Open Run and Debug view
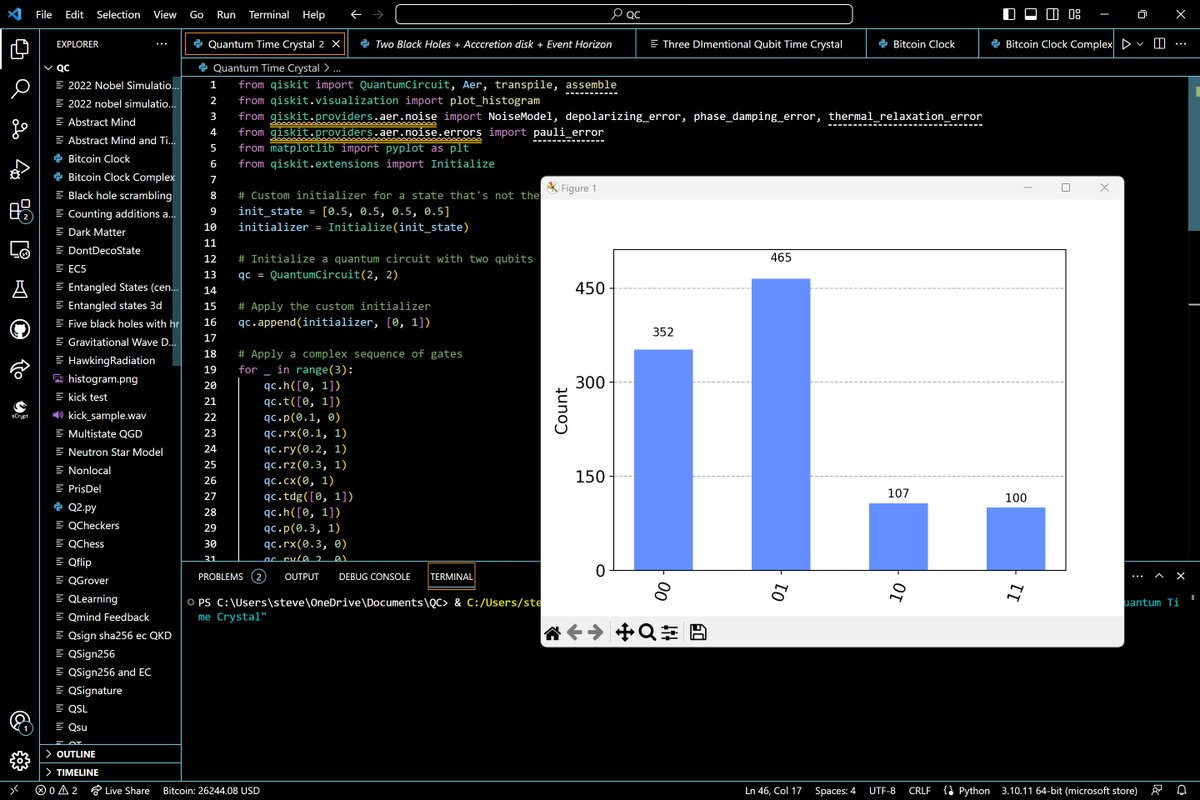The height and width of the screenshot is (800, 1200). [20, 169]
